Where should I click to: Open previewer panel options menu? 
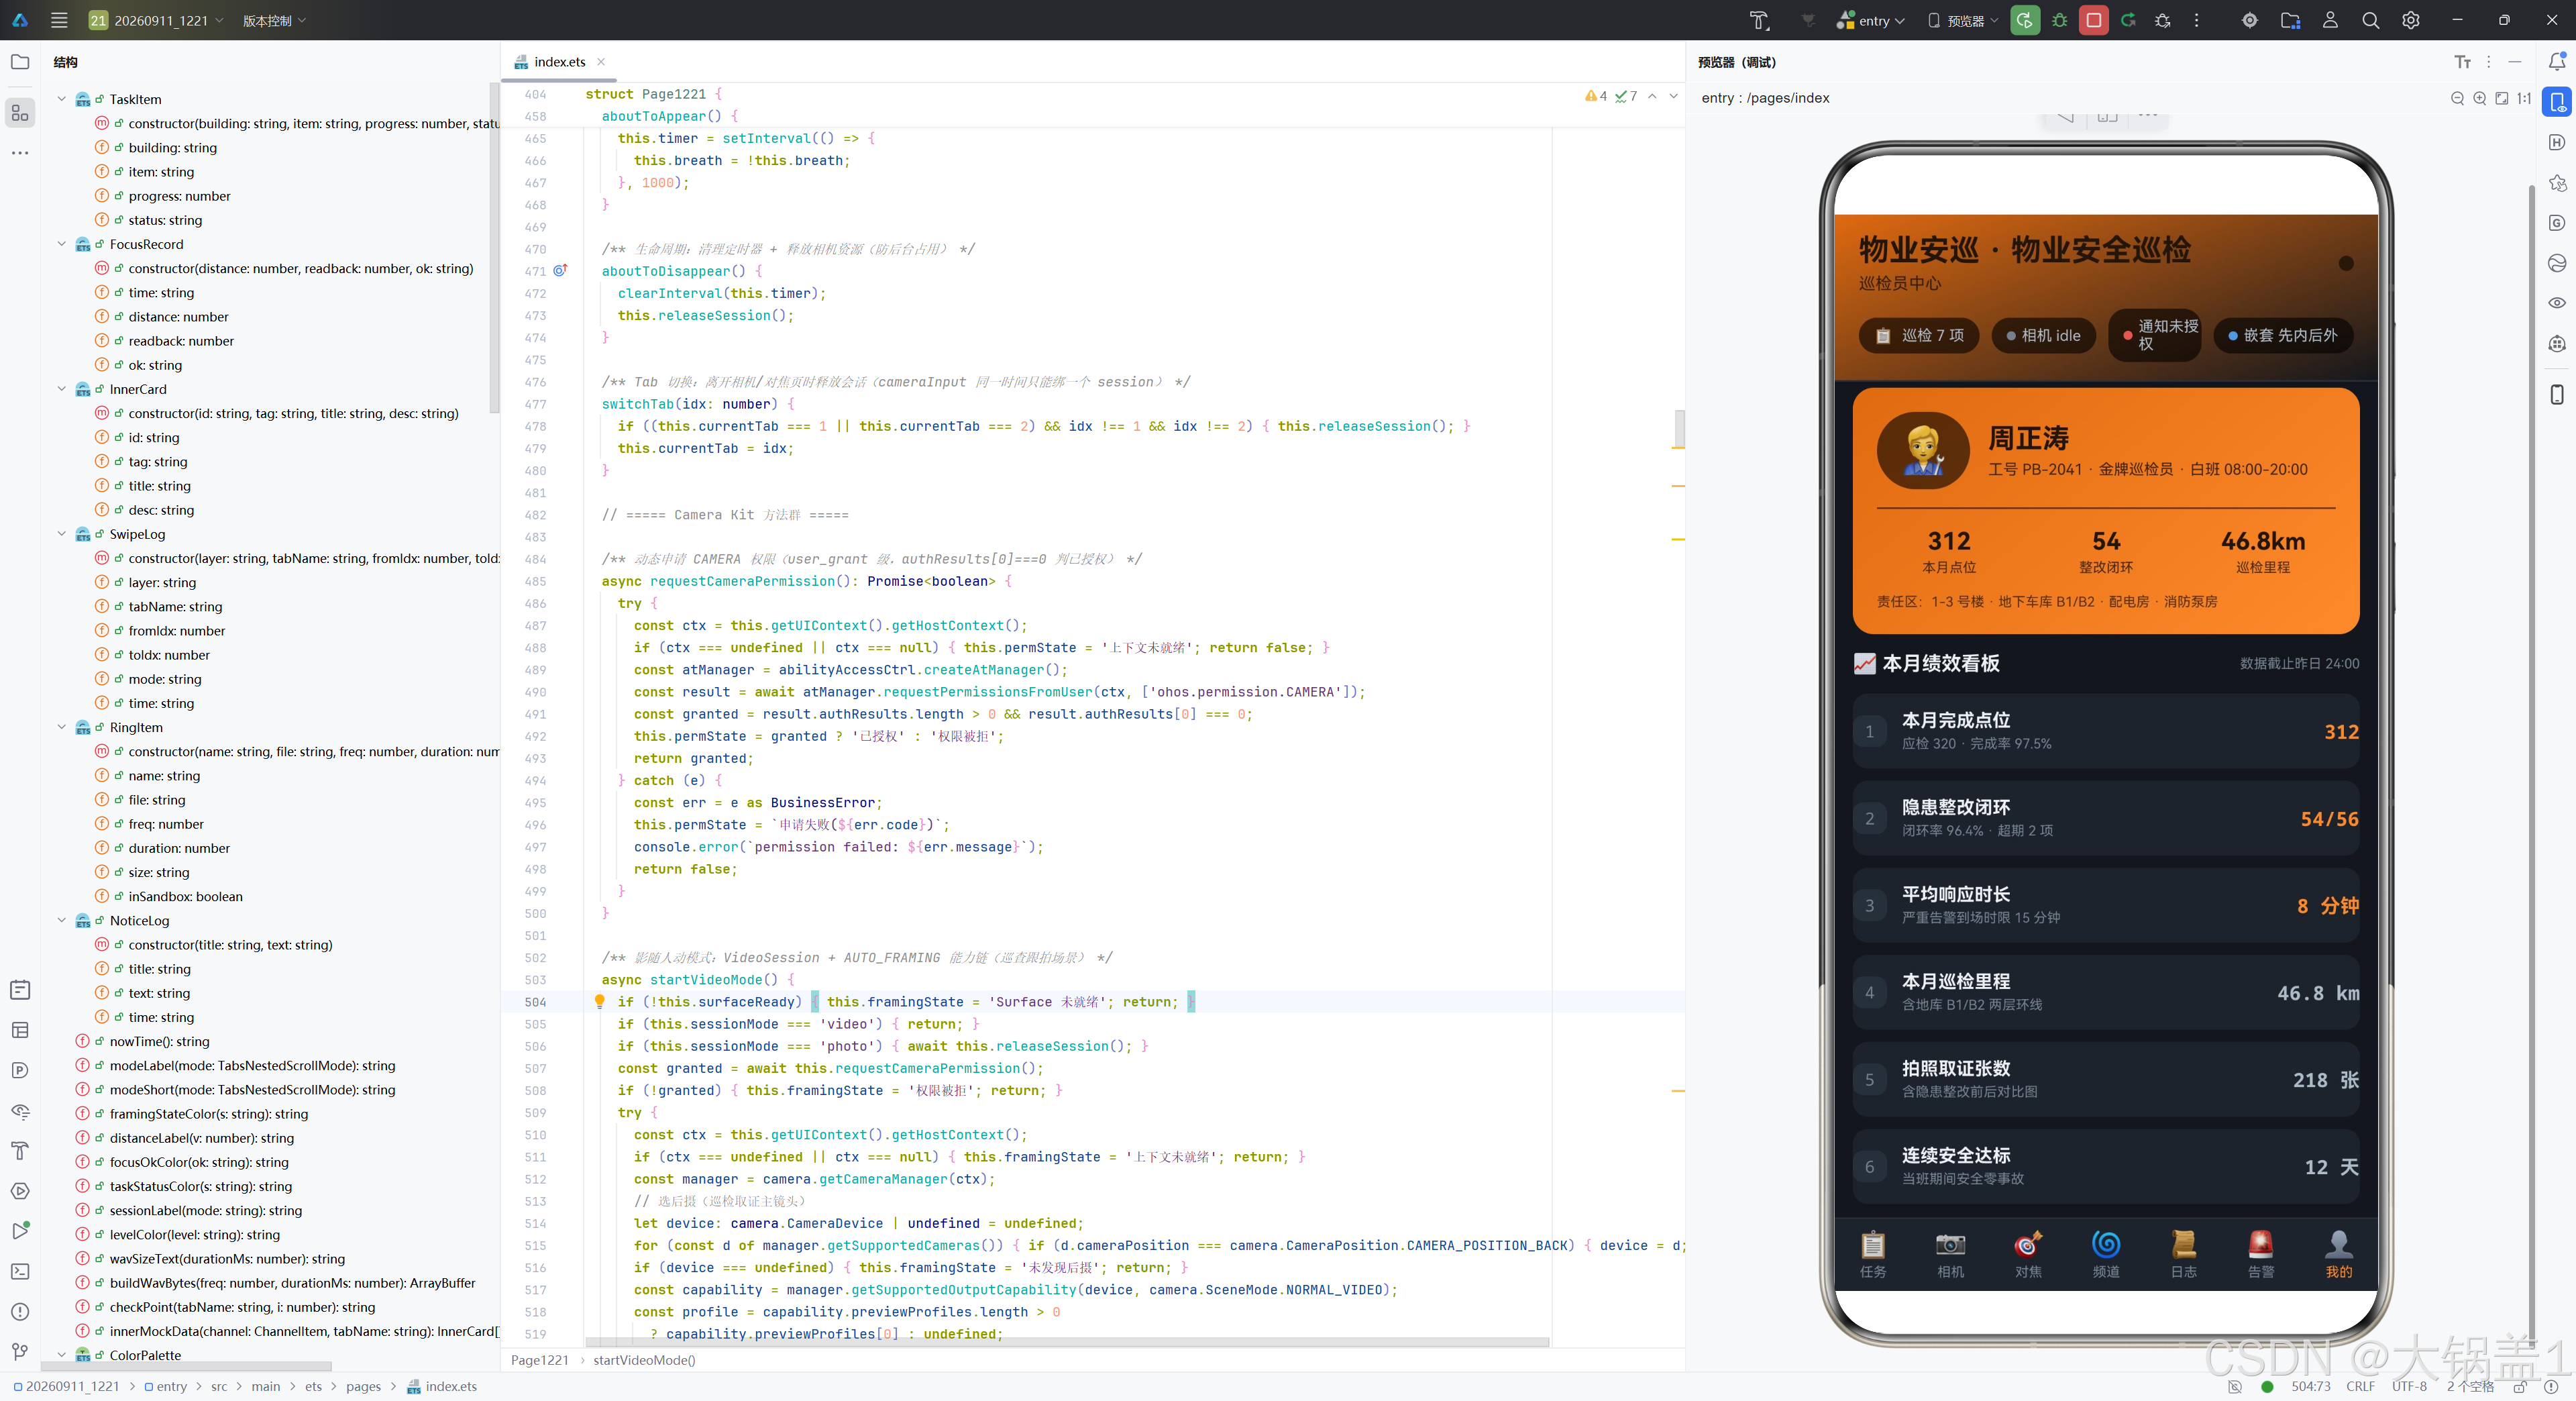click(x=2488, y=62)
